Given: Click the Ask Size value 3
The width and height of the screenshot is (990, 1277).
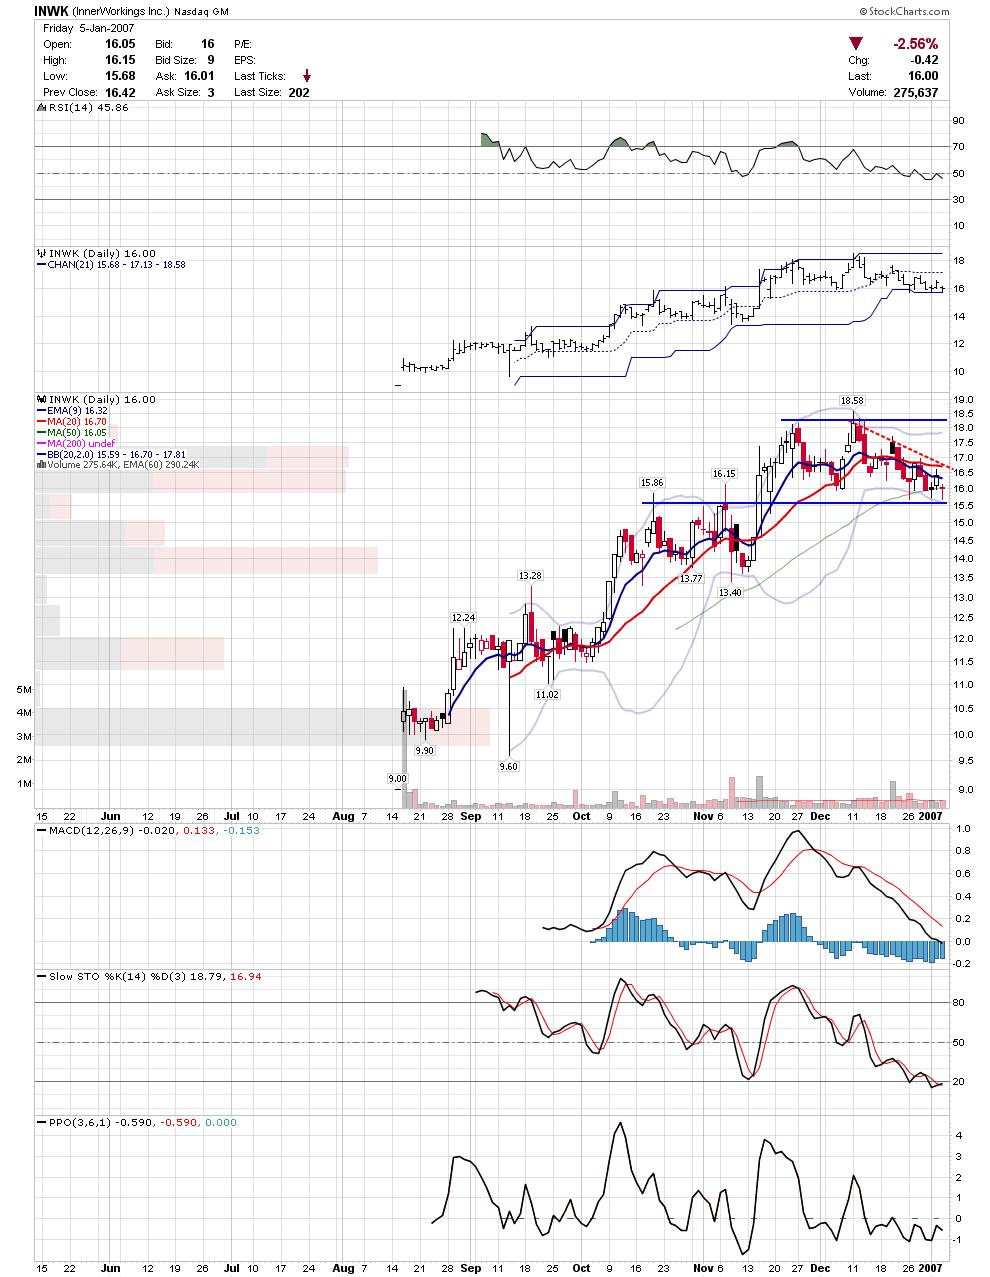Looking at the screenshot, I should coord(211,93).
